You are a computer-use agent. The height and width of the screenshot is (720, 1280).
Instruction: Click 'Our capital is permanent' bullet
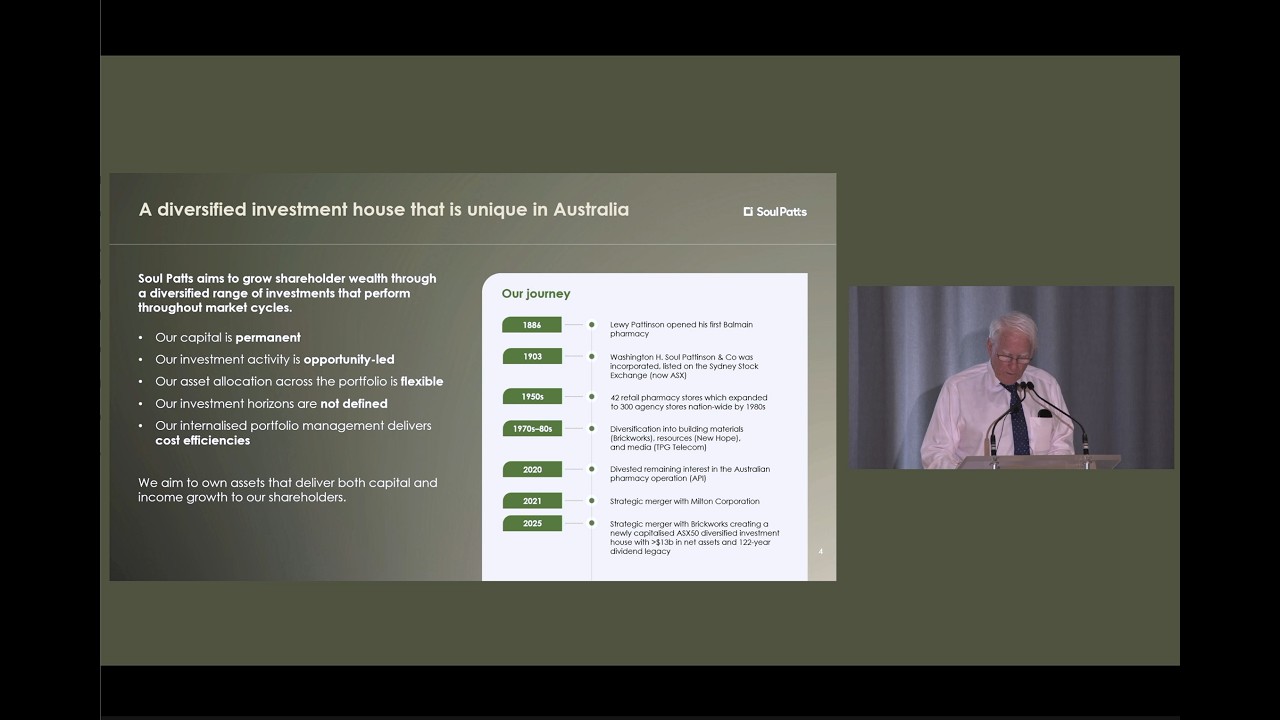[x=228, y=338]
